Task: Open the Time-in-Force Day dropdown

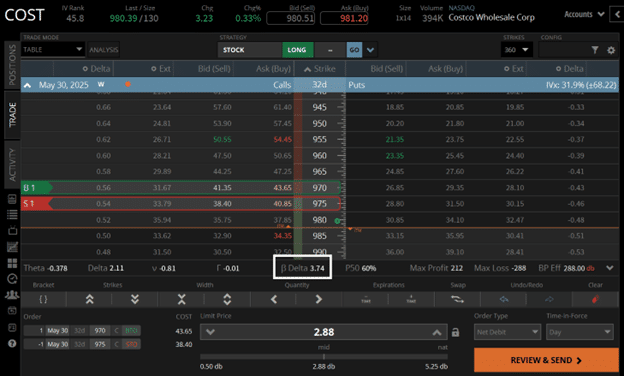Action: [579, 332]
